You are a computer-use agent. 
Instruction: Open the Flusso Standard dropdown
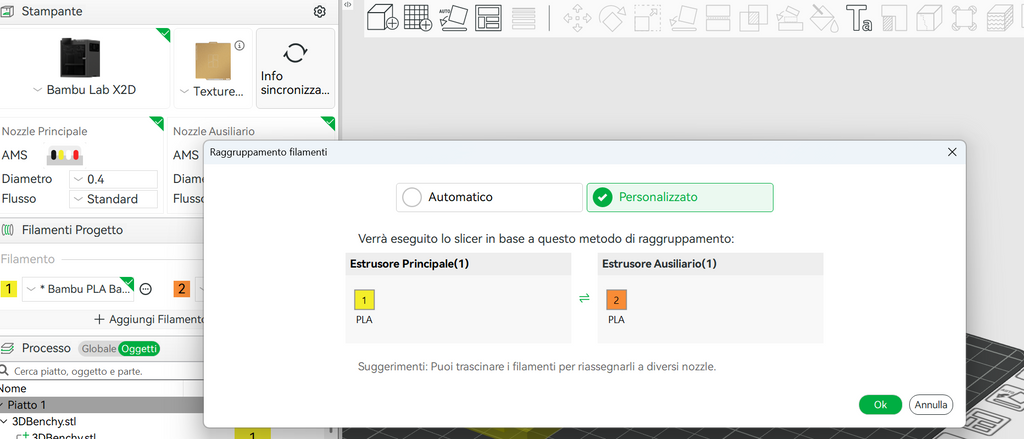[114, 199]
